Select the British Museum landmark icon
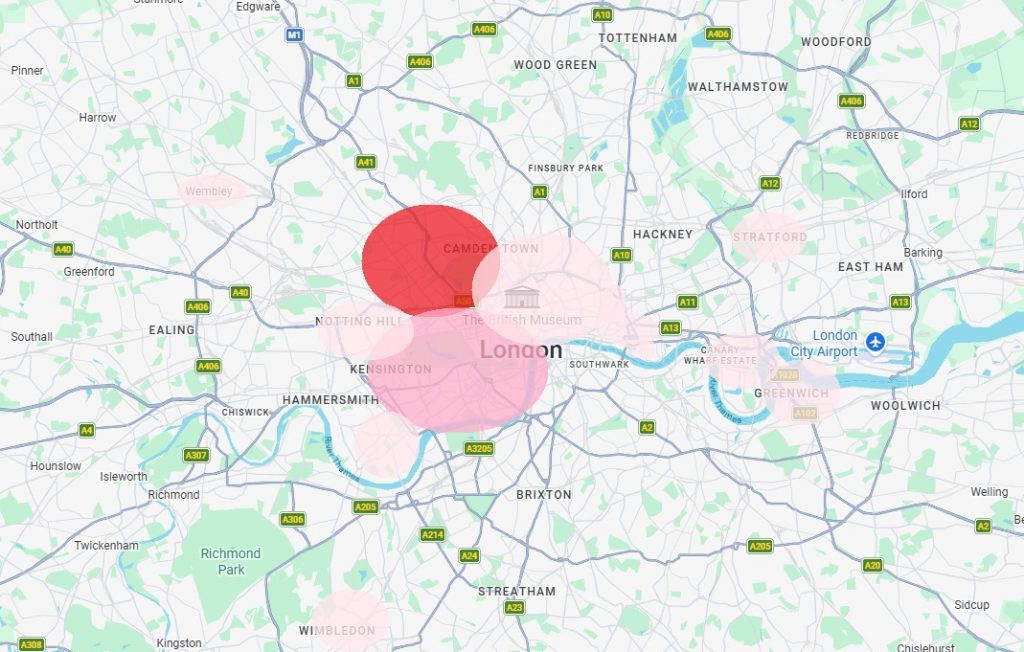1024x652 pixels. (522, 298)
